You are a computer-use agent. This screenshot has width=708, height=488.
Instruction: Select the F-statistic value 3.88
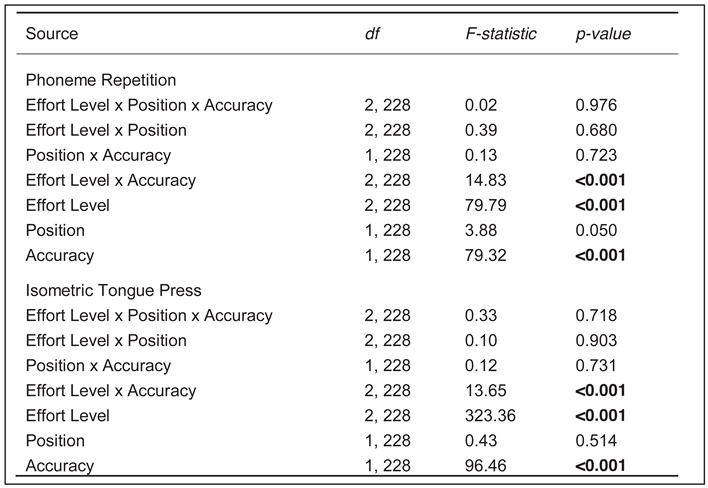coord(480,230)
